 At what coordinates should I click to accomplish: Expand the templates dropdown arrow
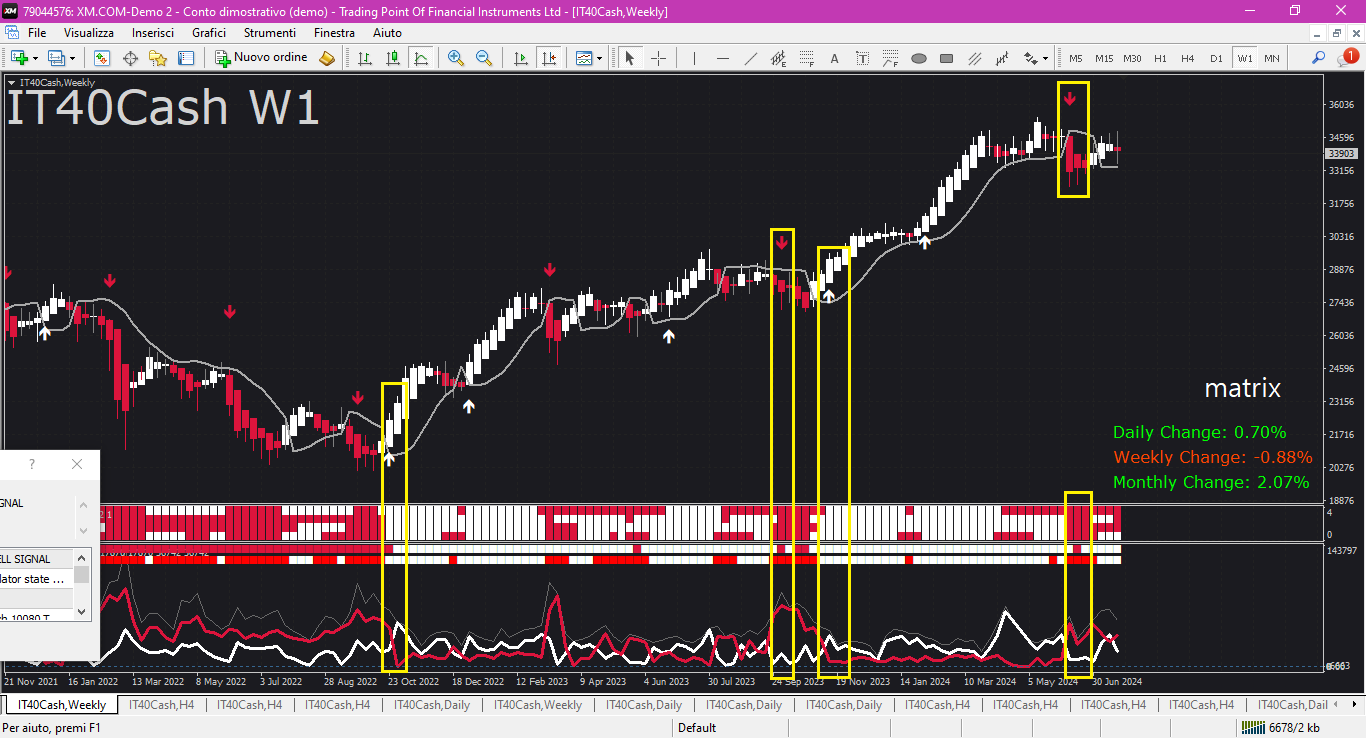(600, 58)
